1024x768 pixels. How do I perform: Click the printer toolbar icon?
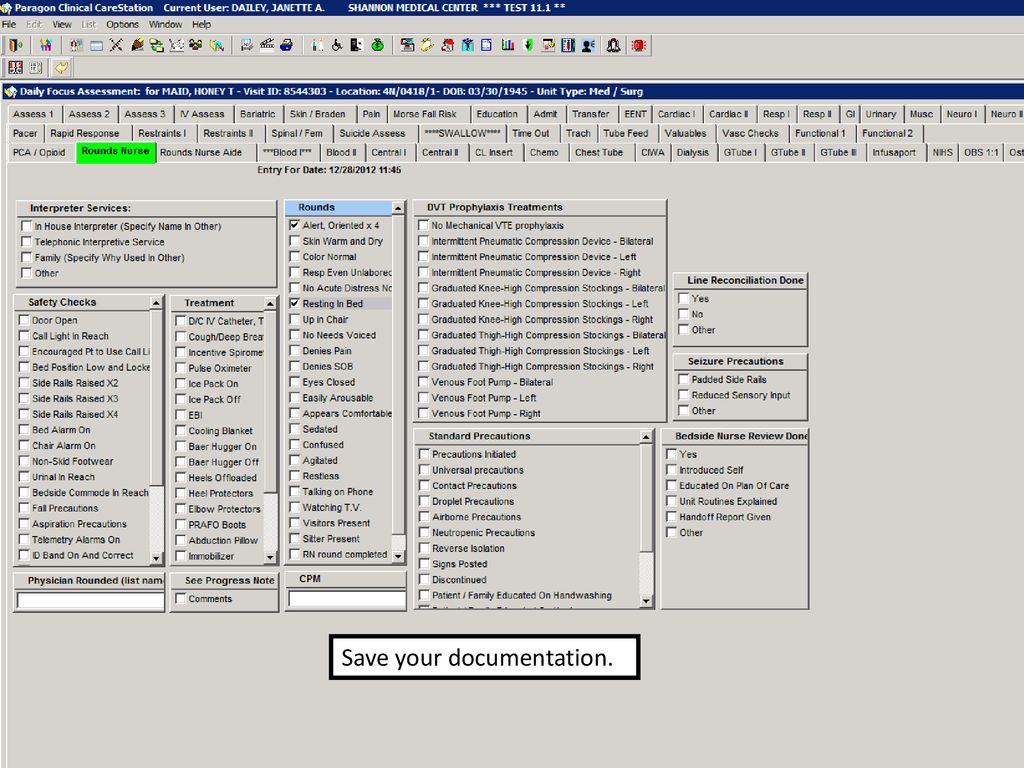(x=287, y=45)
